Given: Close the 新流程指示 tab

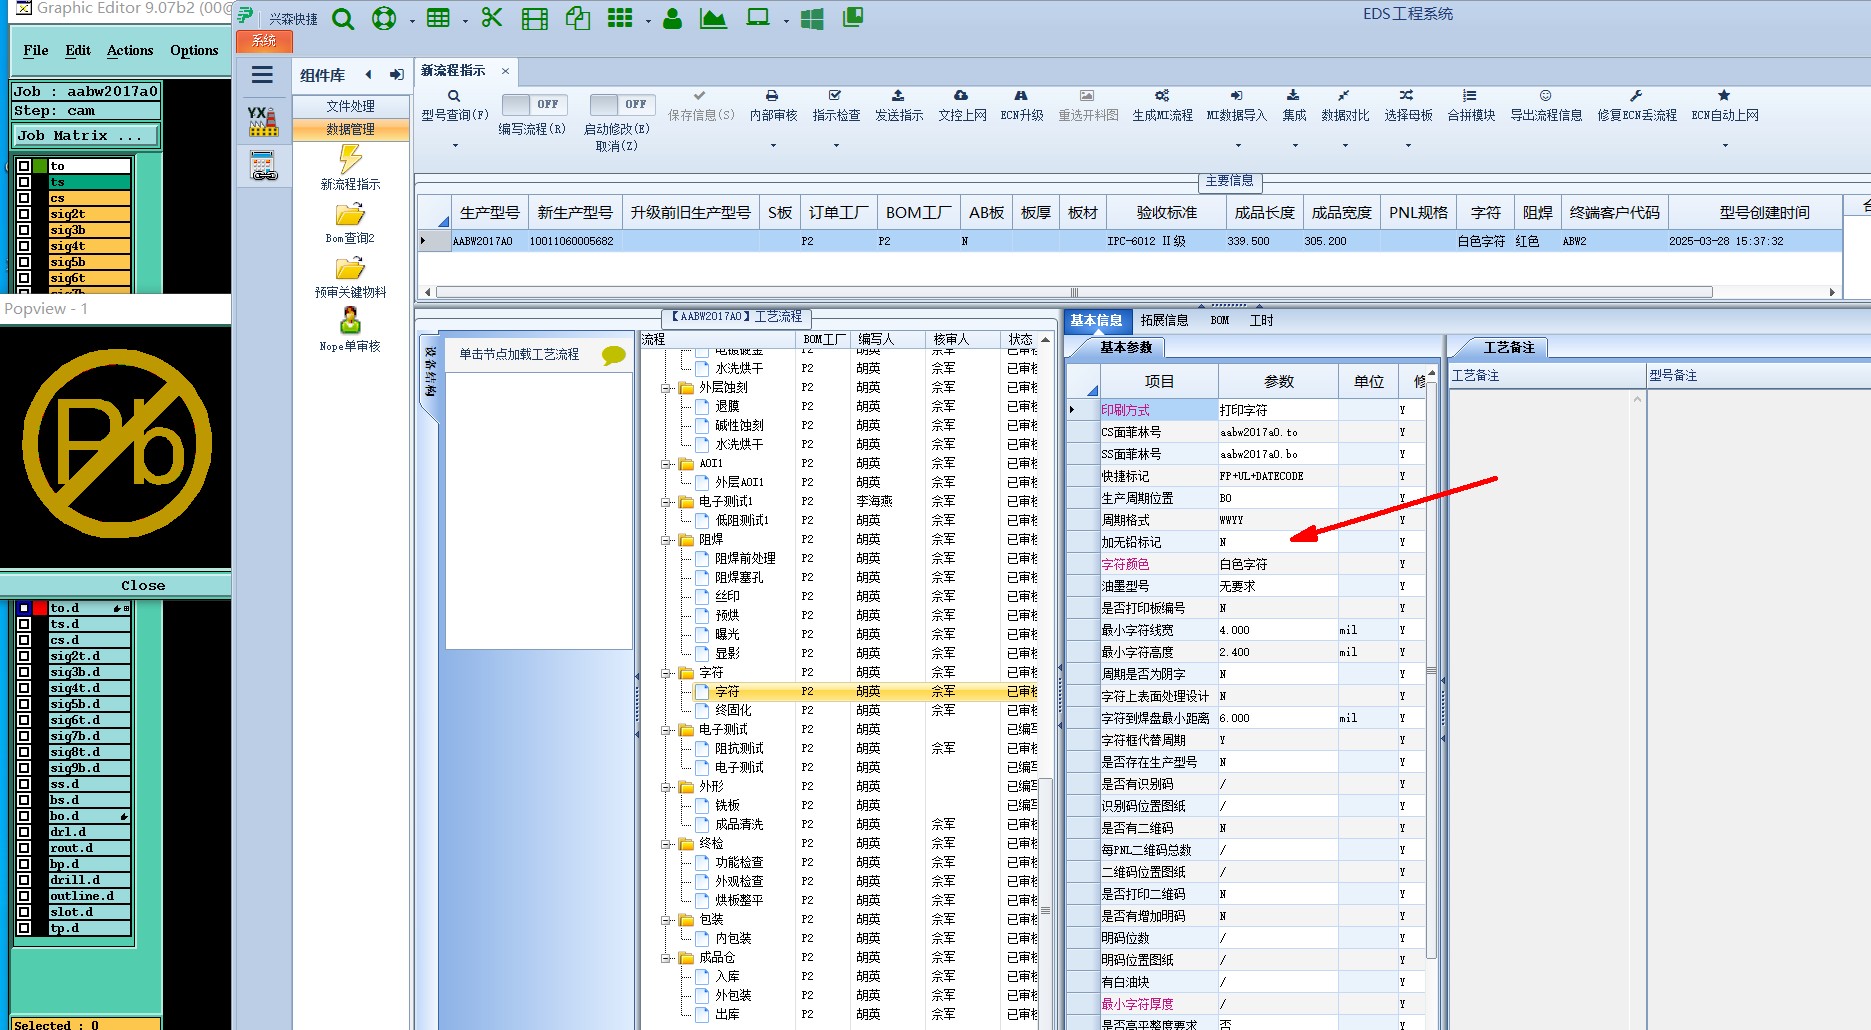Looking at the screenshot, I should [x=506, y=71].
